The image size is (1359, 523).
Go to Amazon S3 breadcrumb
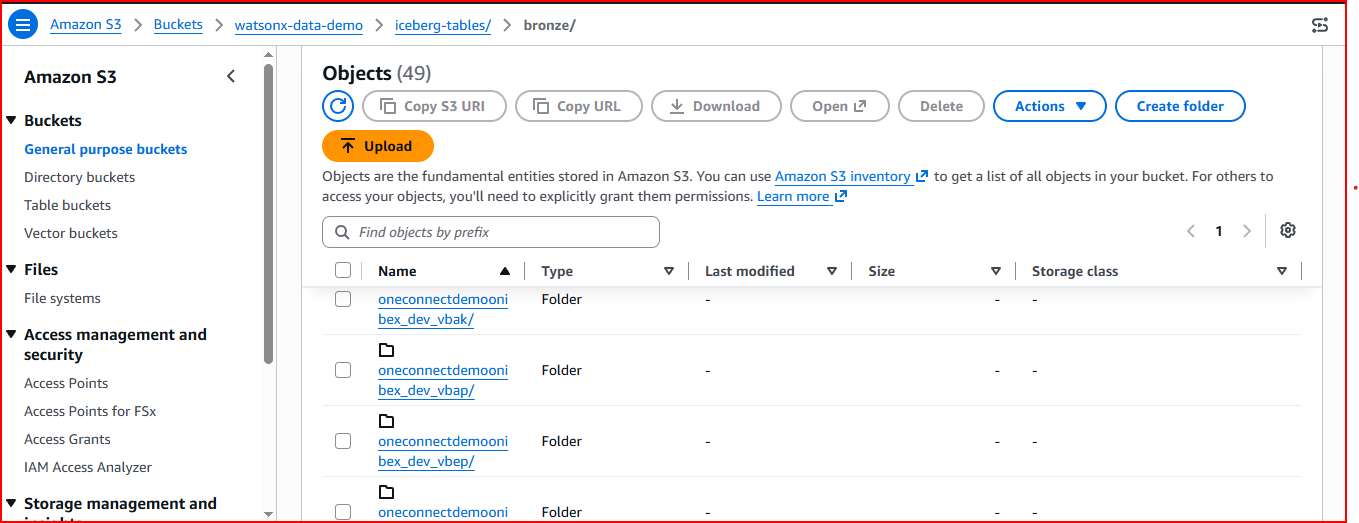tap(86, 24)
